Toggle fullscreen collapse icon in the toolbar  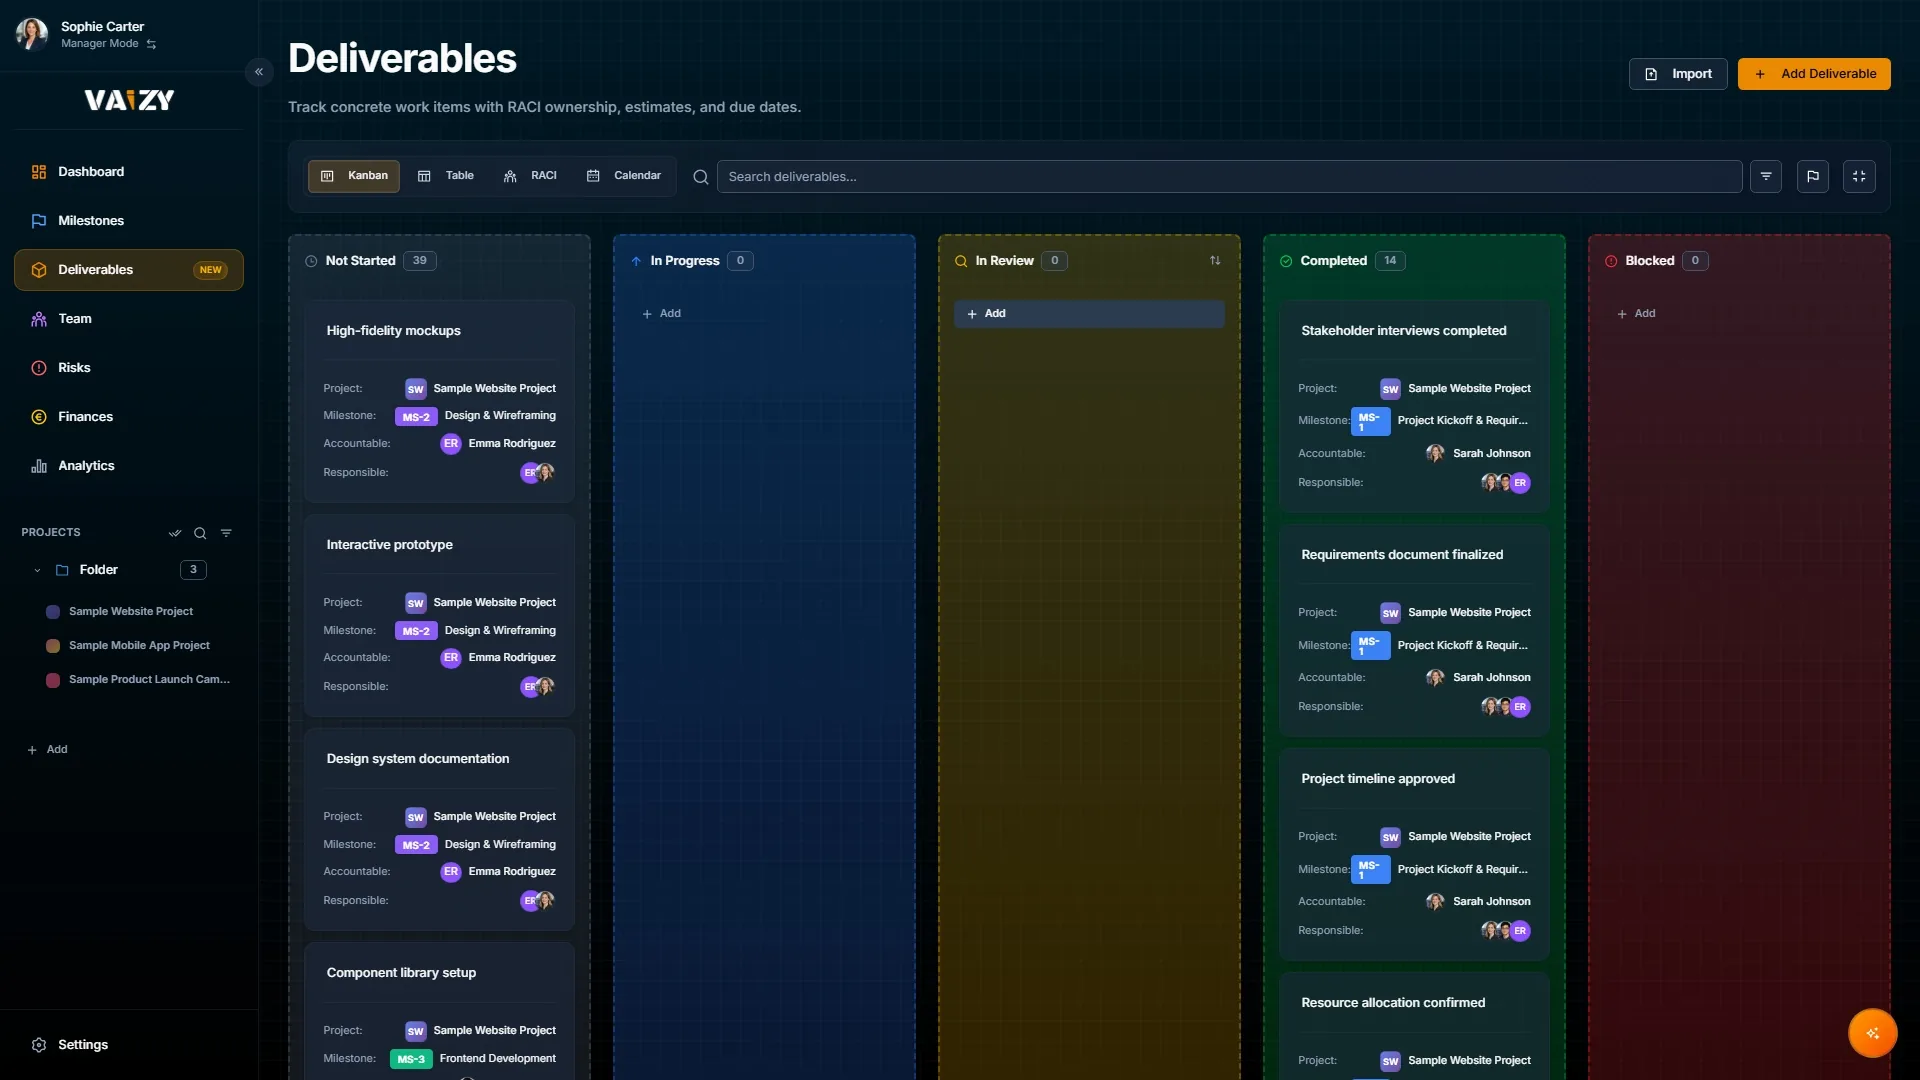(x=1859, y=176)
